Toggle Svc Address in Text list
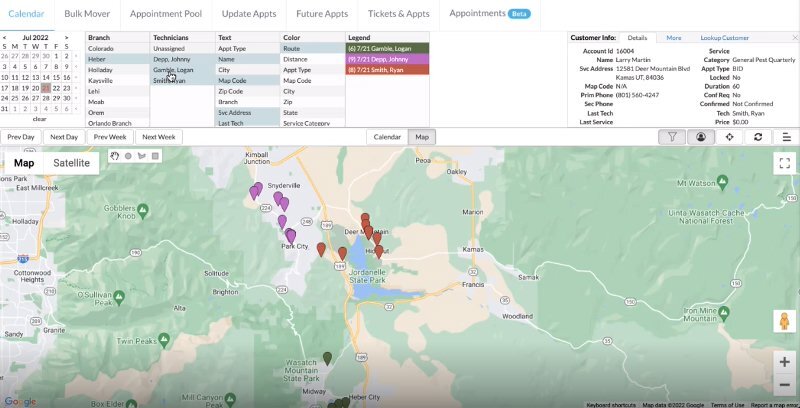 248,113
